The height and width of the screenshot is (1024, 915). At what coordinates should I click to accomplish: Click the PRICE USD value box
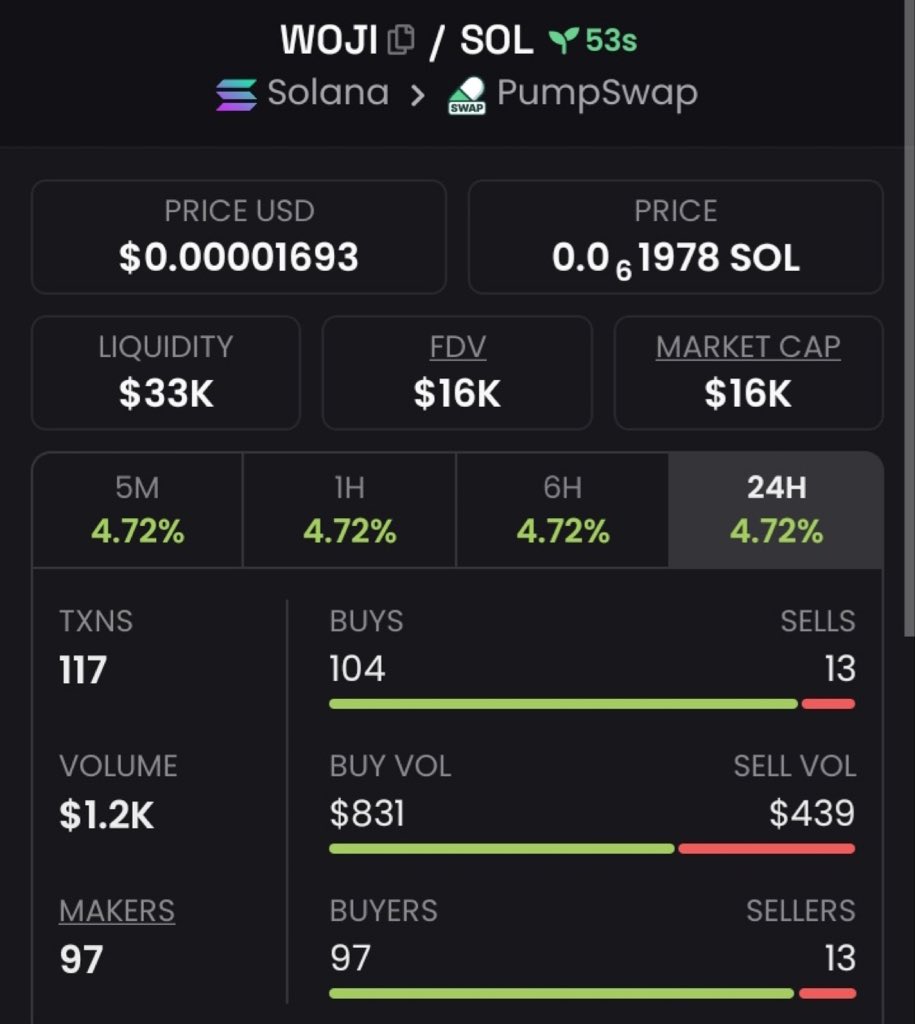click(238, 237)
